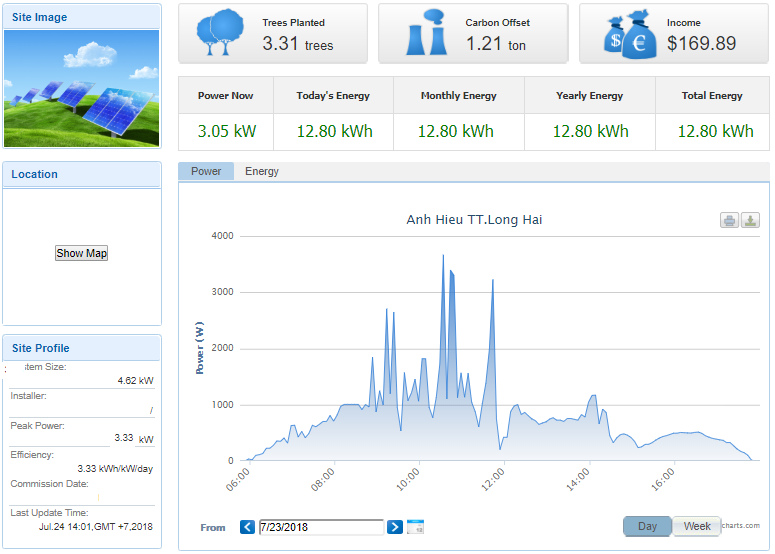Viewport: 775px width, 554px height.
Task: Click the date field showing 7/23/2018
Action: pyautogui.click(x=321, y=527)
